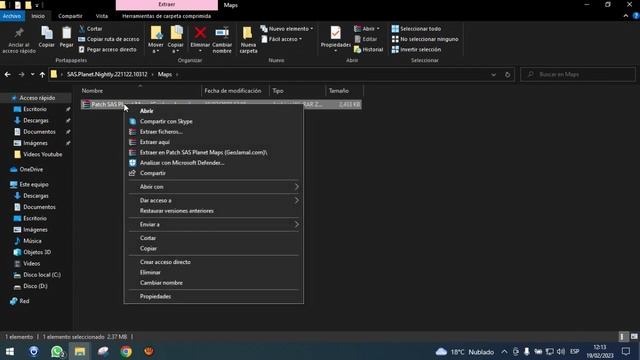Viewport: 640px width, 360px height.
Task: Click SAS.Planet.Nightly.221122.10312 in the address bar
Action: click(x=107, y=74)
